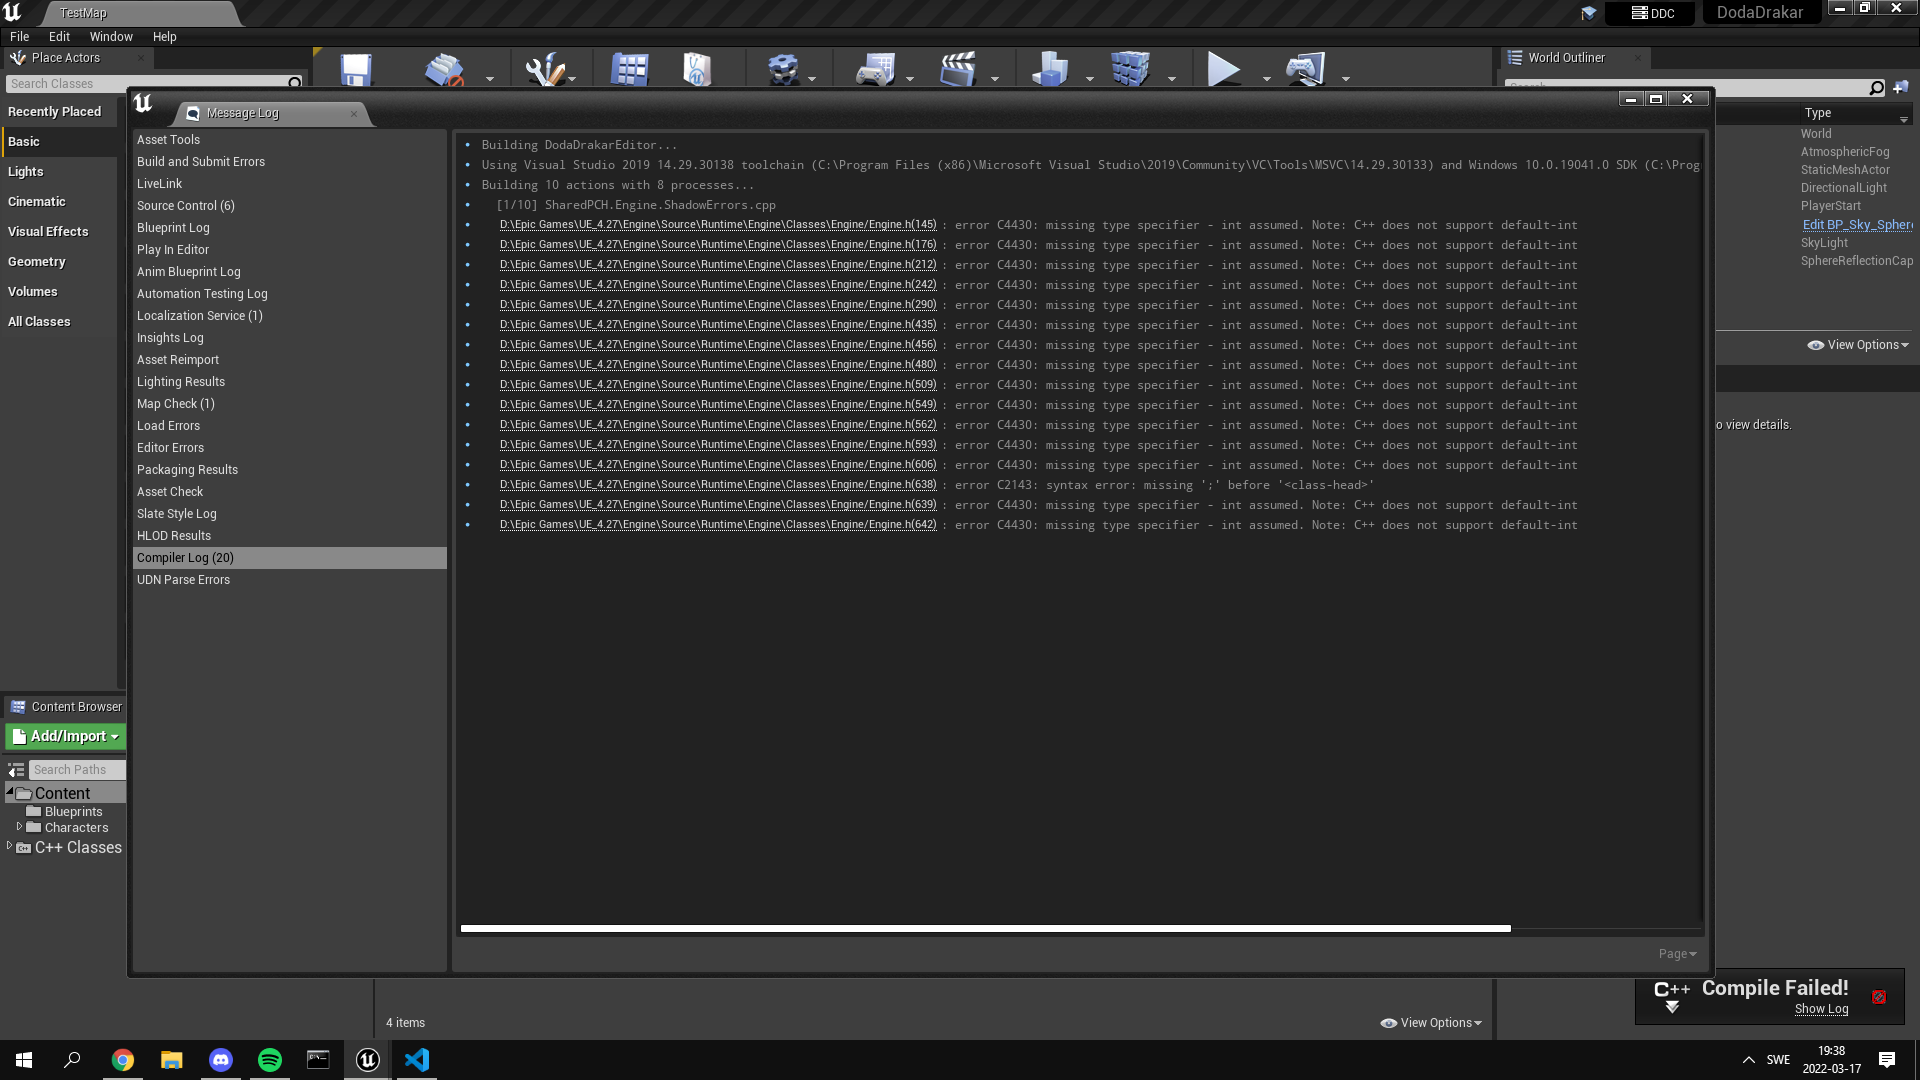The width and height of the screenshot is (1920, 1080).
Task: Click the Save Current Level floppy disk icon
Action: 355,68
